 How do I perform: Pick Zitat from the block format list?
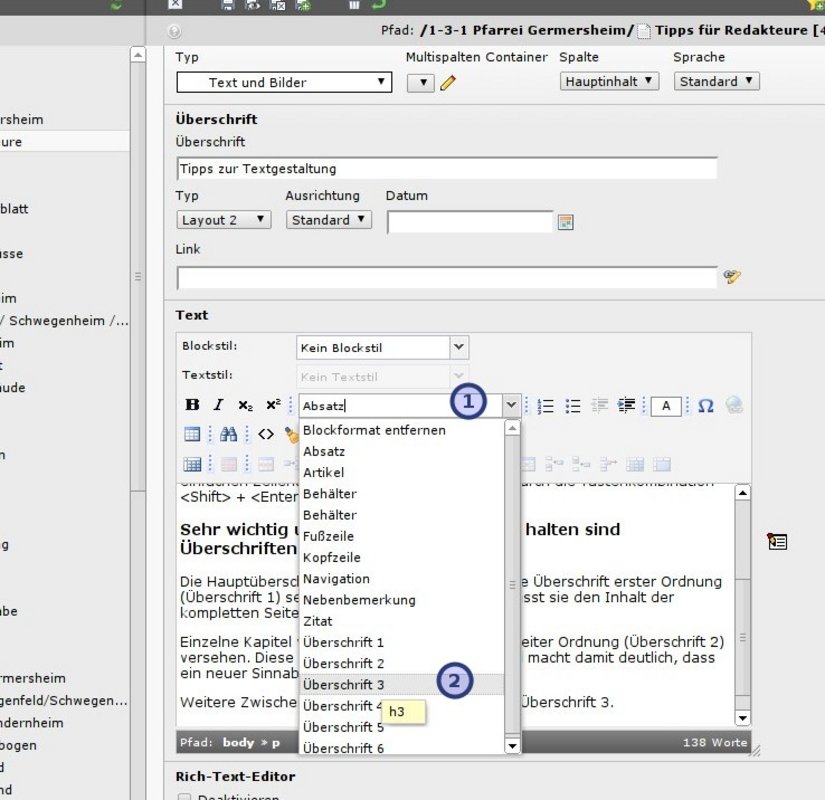point(320,621)
